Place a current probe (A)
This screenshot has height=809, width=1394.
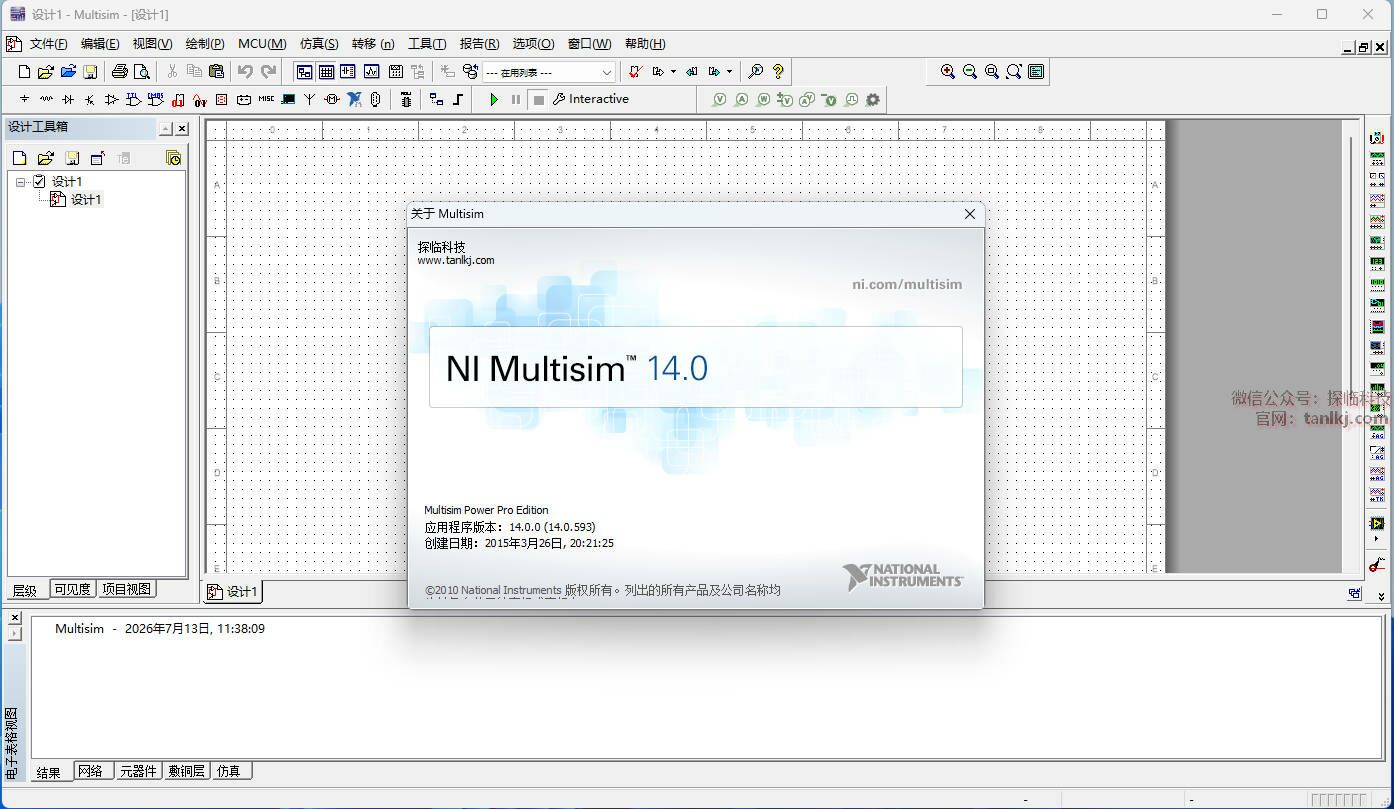(741, 99)
